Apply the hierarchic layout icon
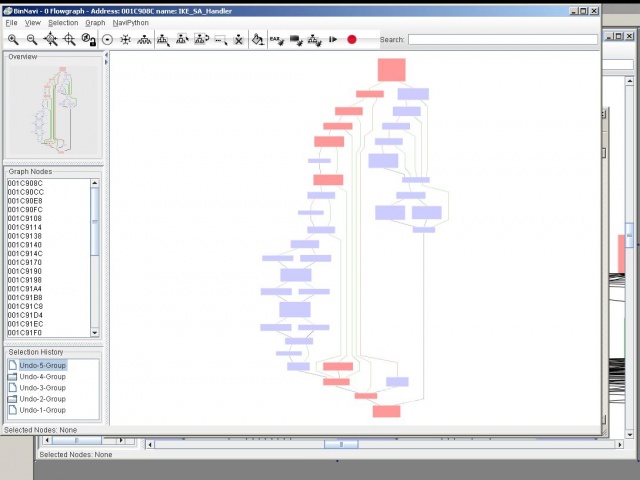 144,40
